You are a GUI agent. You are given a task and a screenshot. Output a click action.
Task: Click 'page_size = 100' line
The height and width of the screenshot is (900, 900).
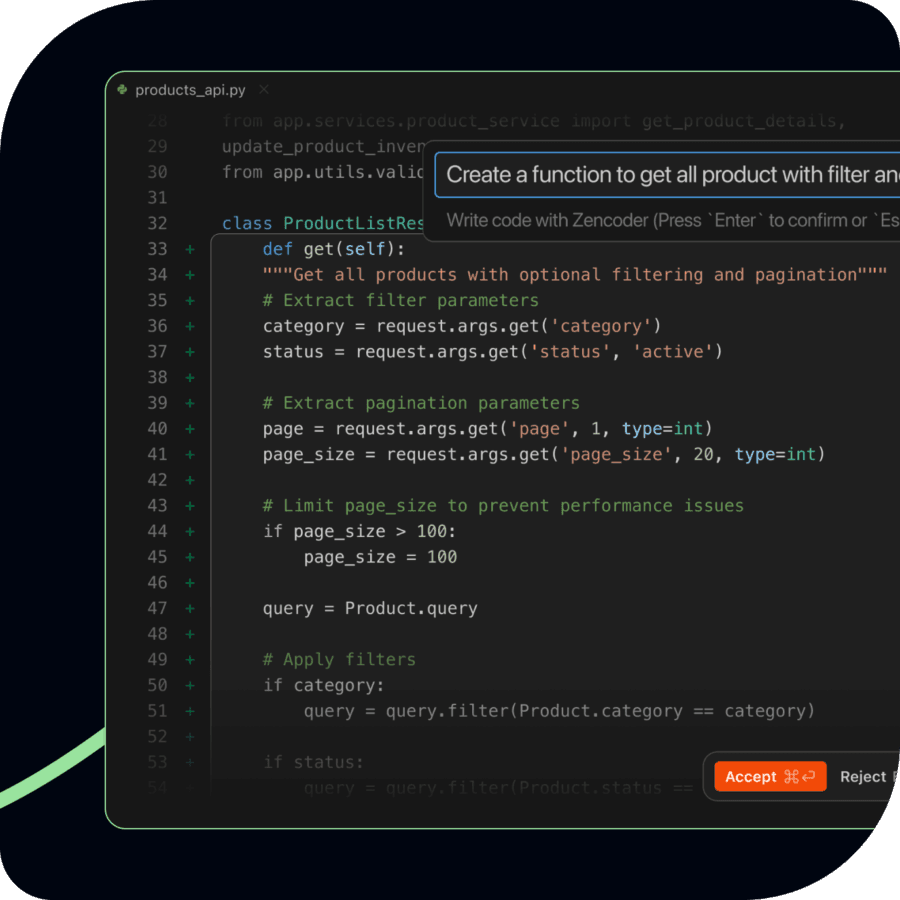[380, 557]
